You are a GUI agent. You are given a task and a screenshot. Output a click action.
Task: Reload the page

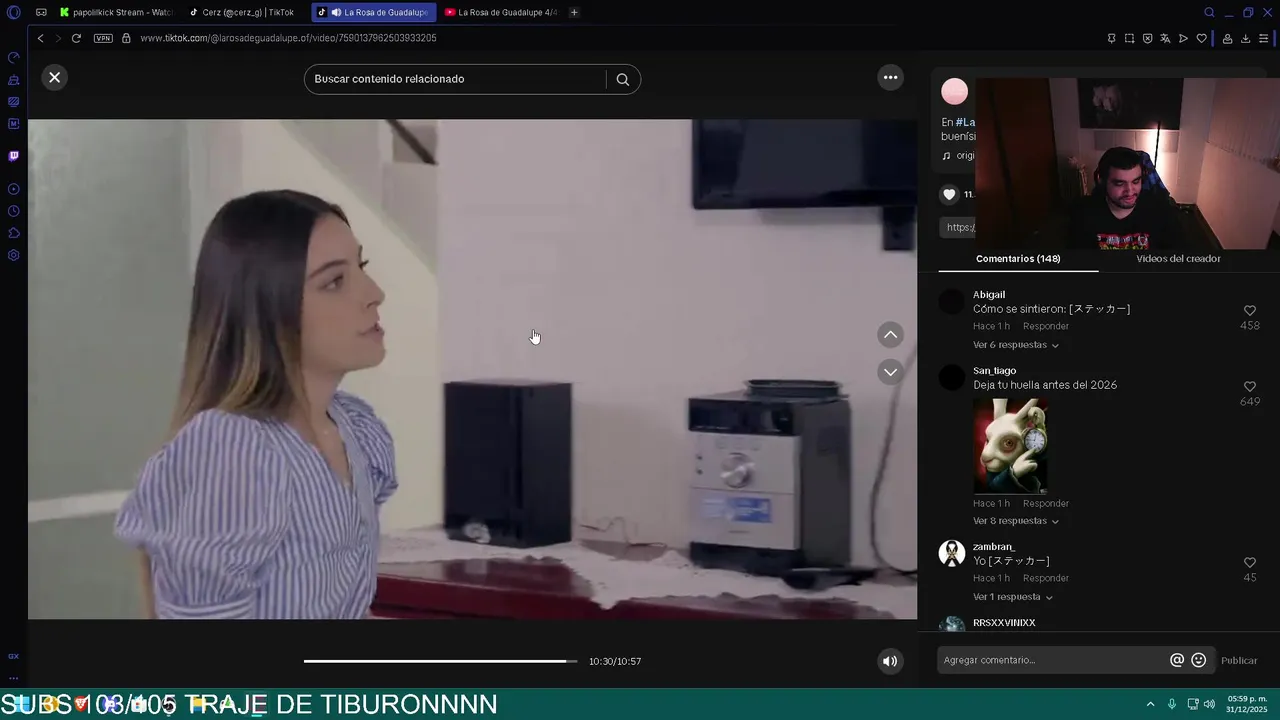point(76,38)
